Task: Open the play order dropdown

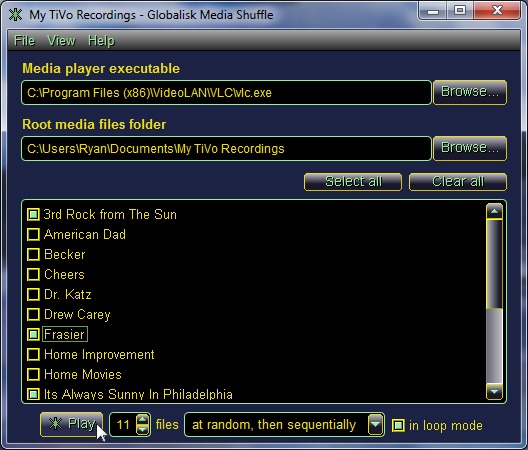Action: pos(284,425)
